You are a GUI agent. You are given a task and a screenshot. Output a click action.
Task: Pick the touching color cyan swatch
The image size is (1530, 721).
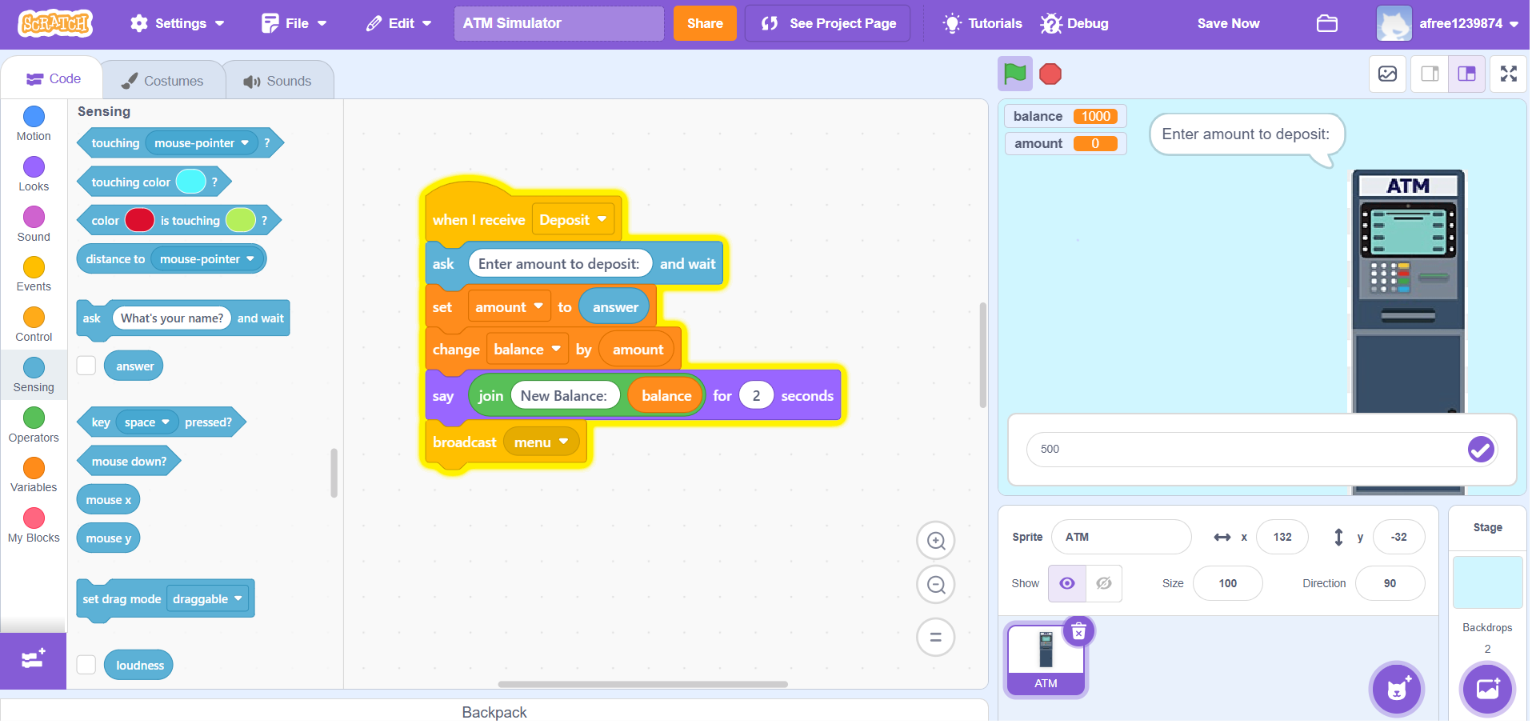click(x=190, y=182)
